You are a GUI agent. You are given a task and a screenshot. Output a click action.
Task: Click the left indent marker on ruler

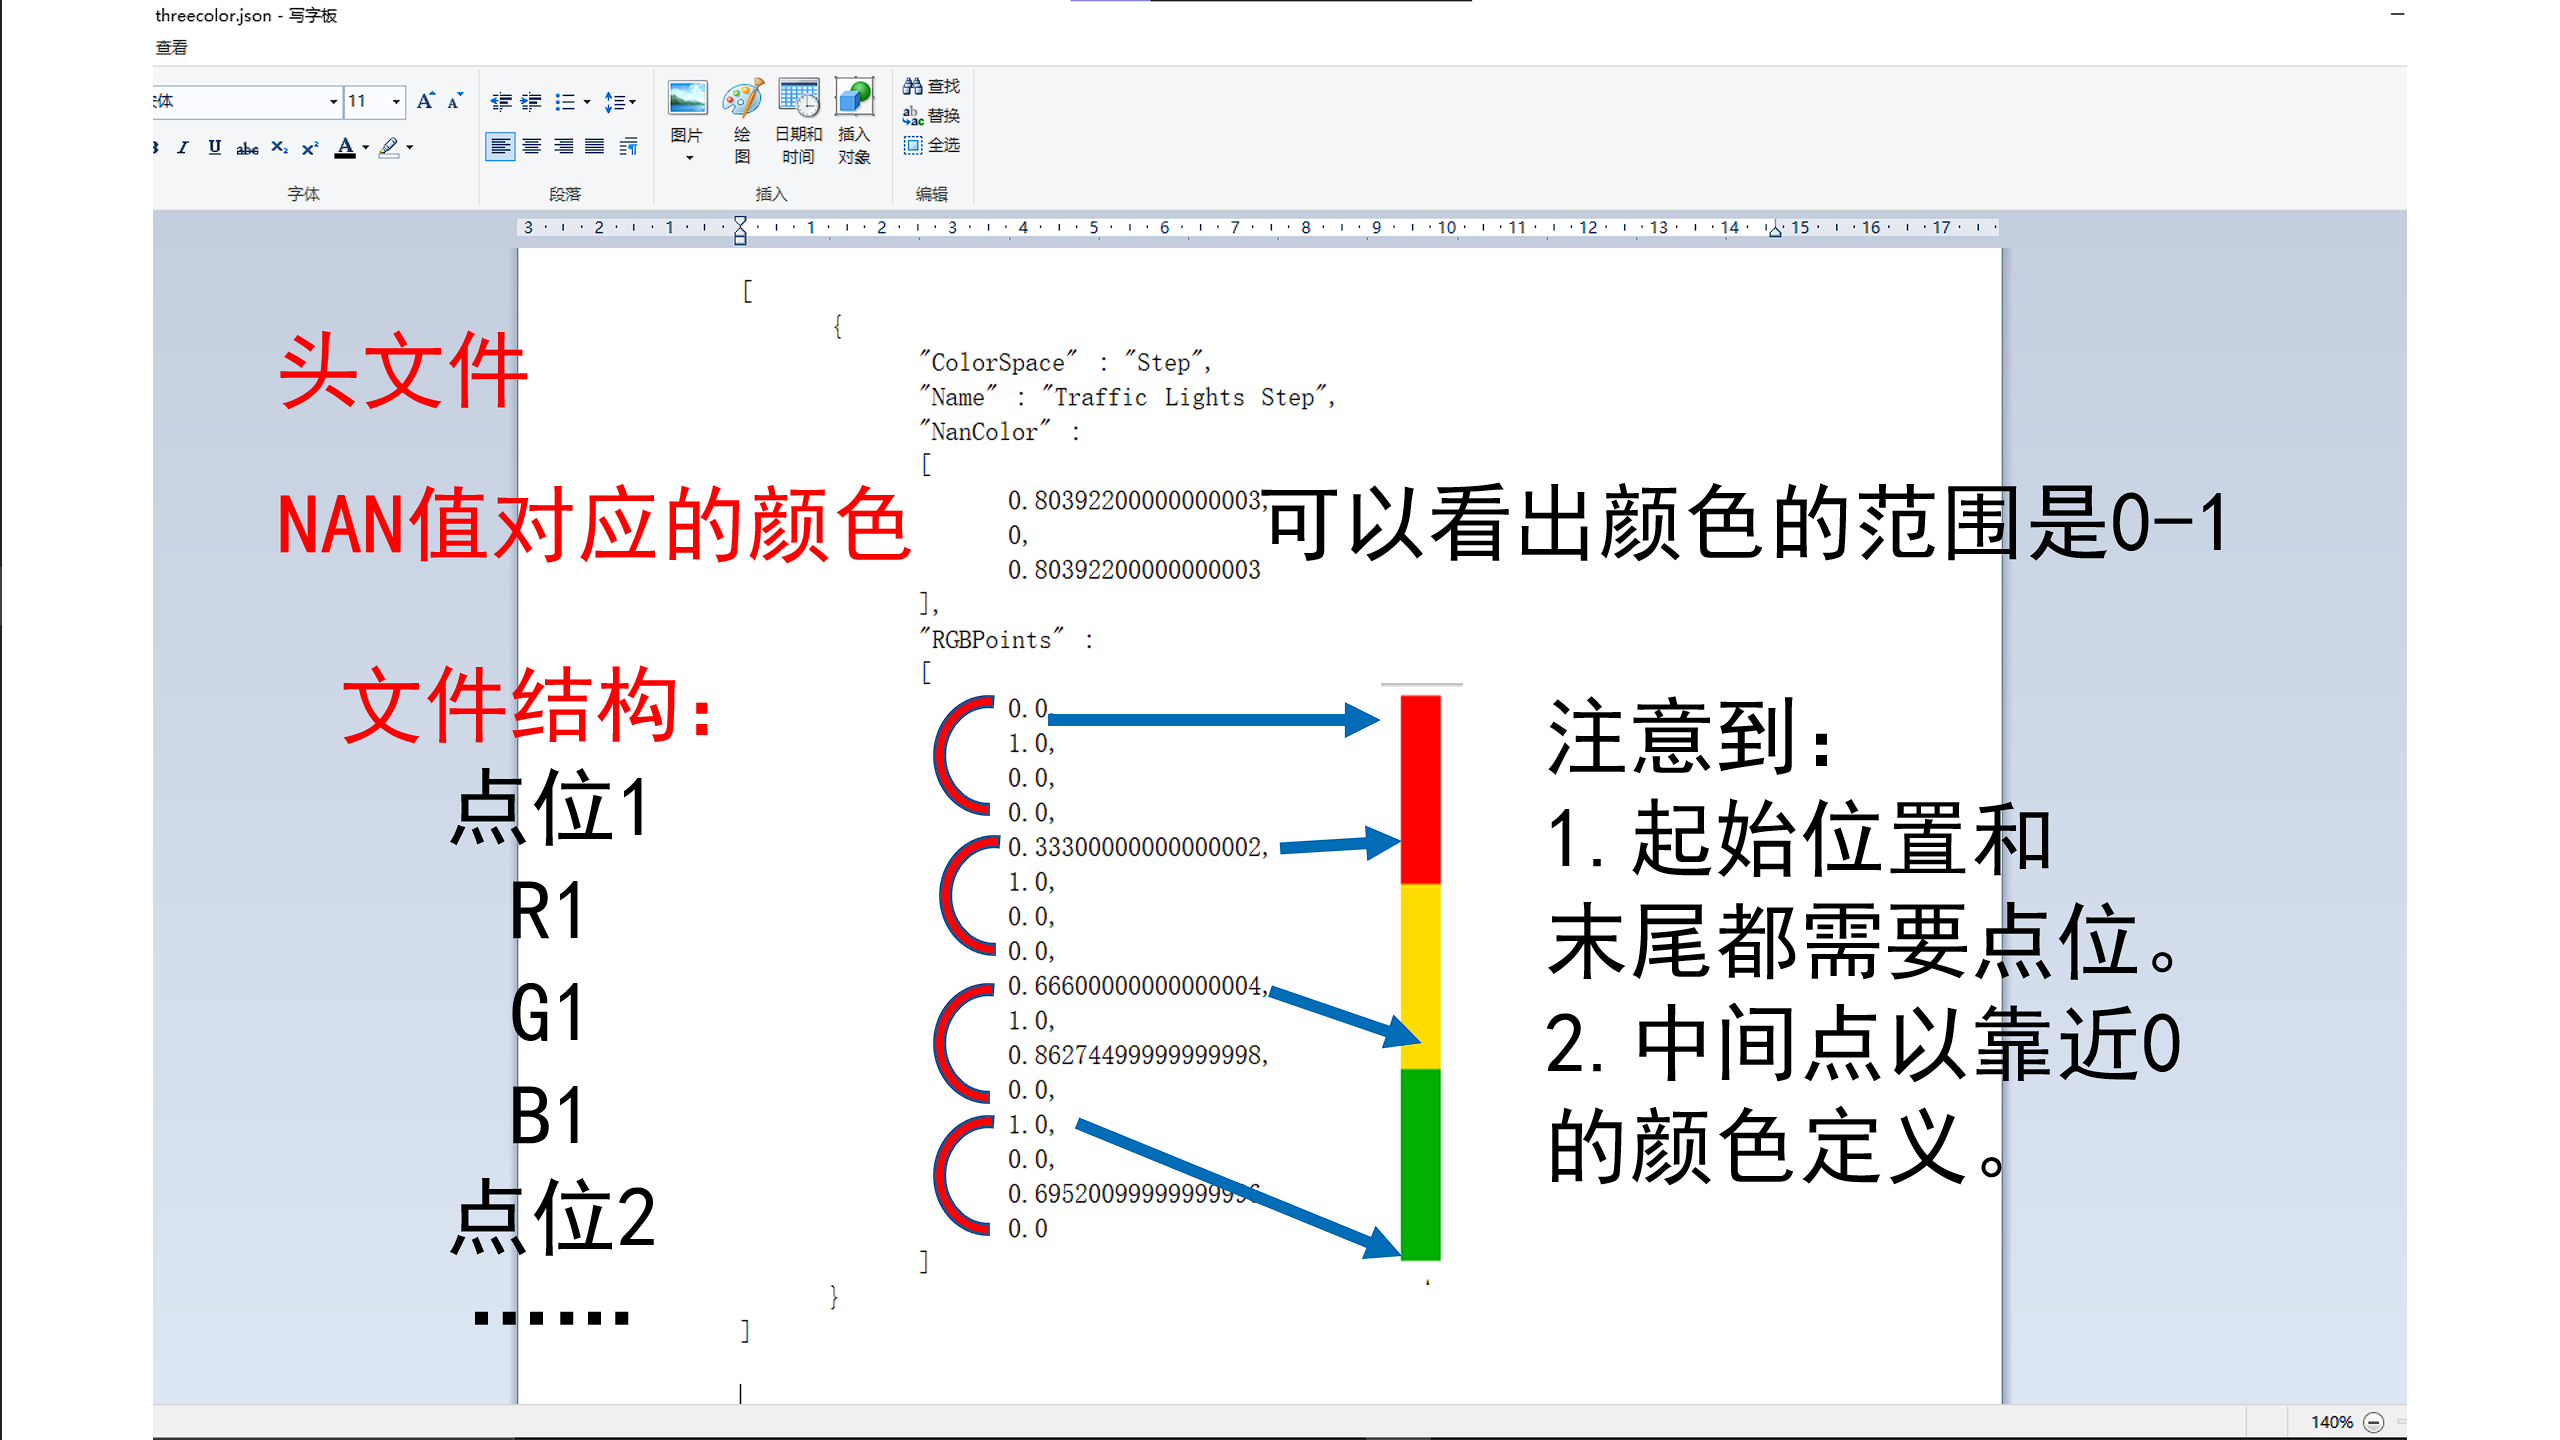[740, 231]
